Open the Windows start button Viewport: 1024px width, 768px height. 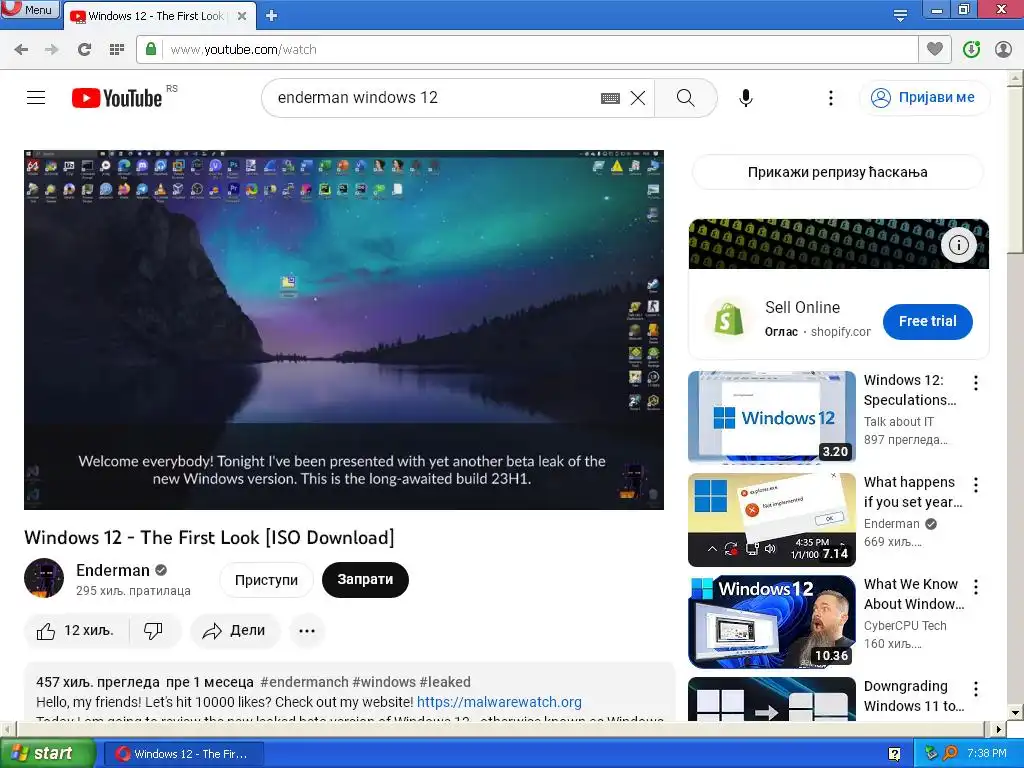[47, 753]
